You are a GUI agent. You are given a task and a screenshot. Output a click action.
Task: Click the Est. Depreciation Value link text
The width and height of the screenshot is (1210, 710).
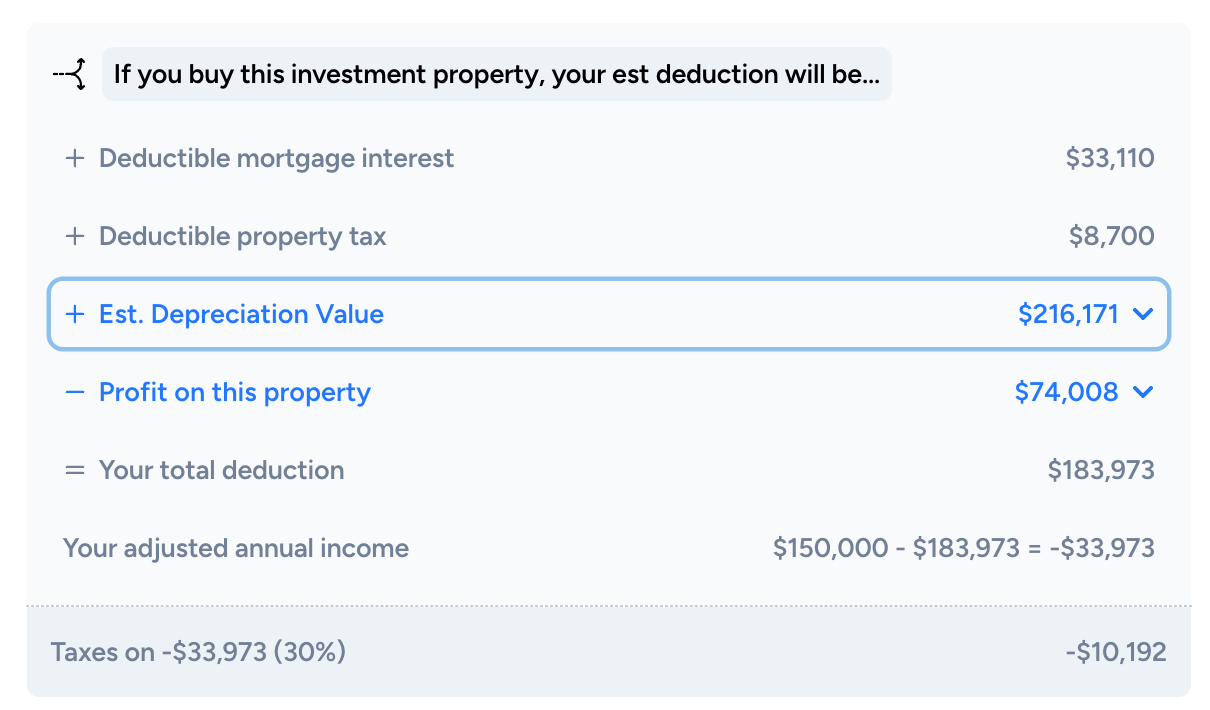[x=240, y=314]
